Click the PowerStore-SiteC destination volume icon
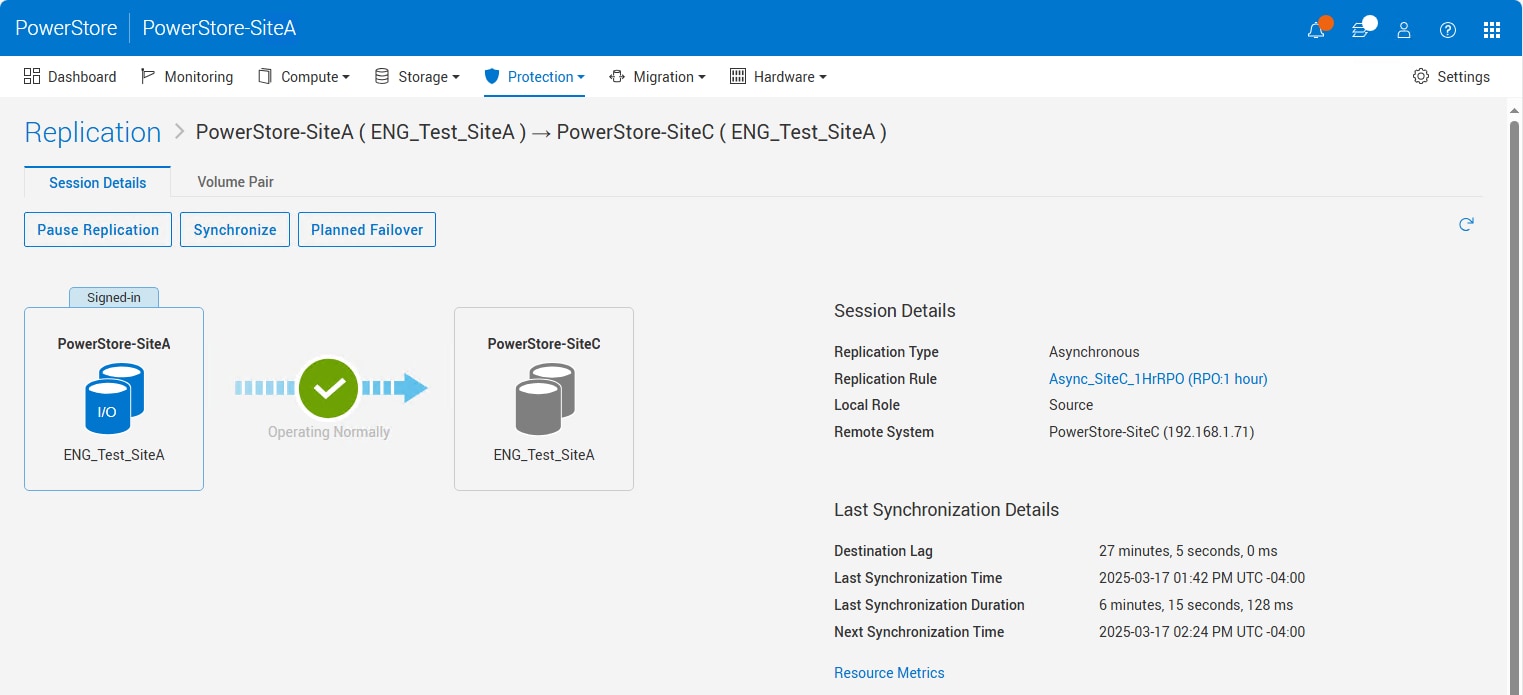Image resolution: width=1523 pixels, height=695 pixels. pos(544,398)
